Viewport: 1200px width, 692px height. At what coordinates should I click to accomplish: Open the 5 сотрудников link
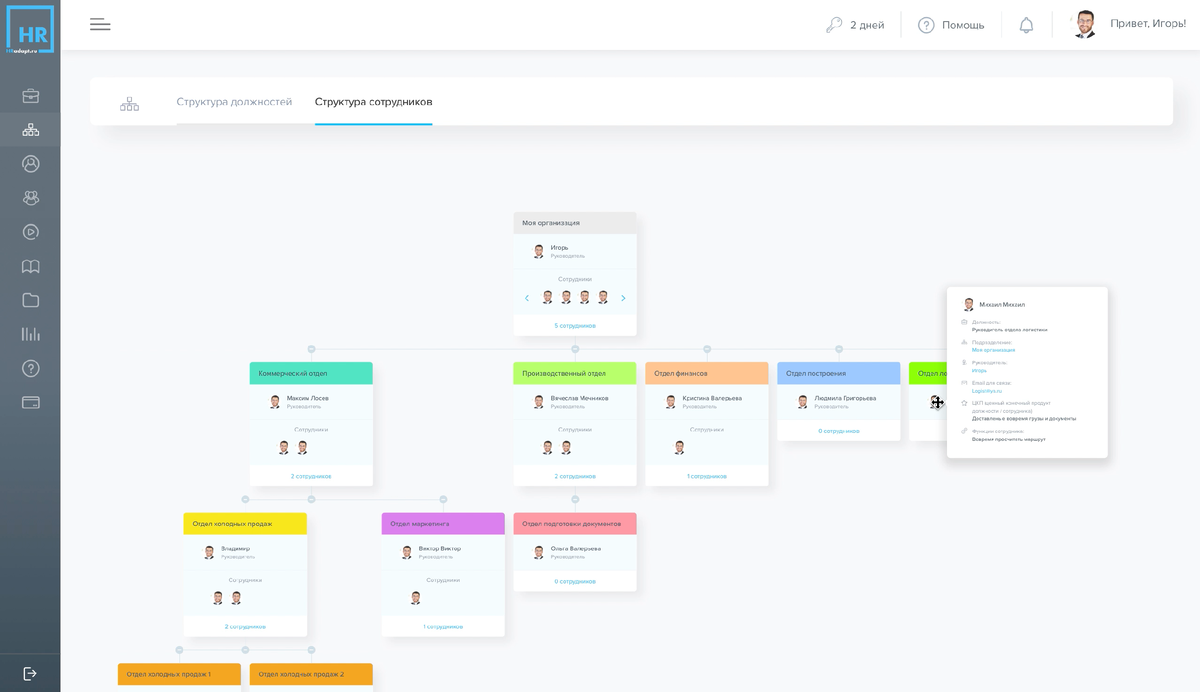pos(575,325)
